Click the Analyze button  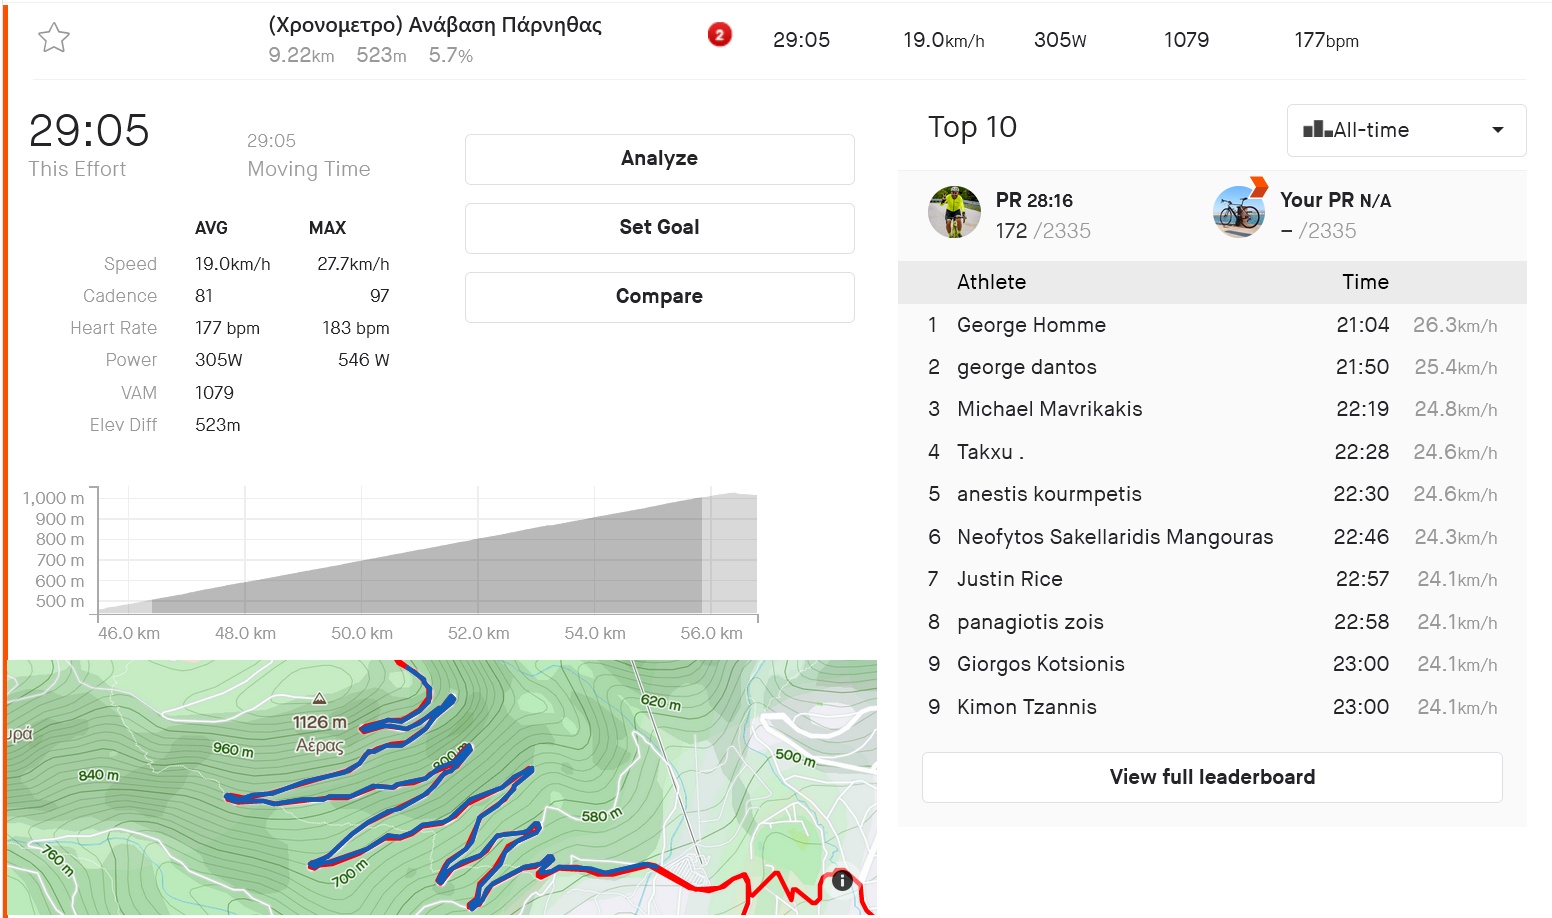pyautogui.click(x=659, y=159)
